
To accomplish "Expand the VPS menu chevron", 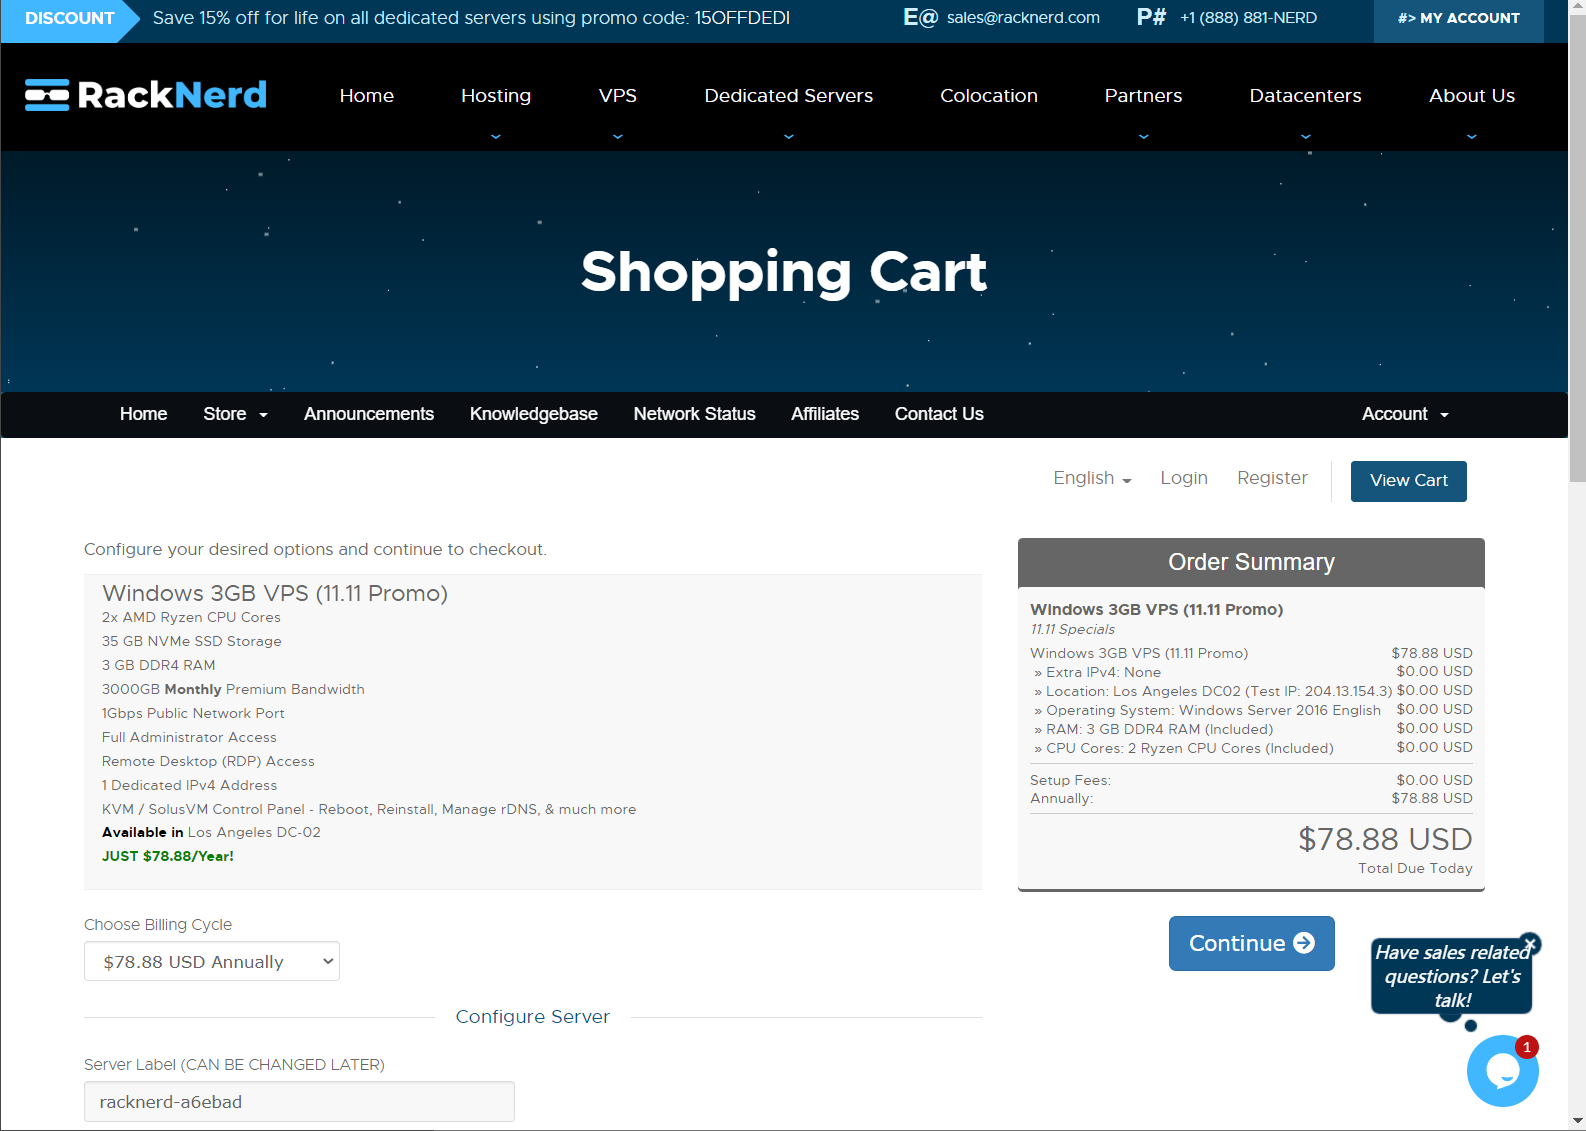I will point(618,137).
